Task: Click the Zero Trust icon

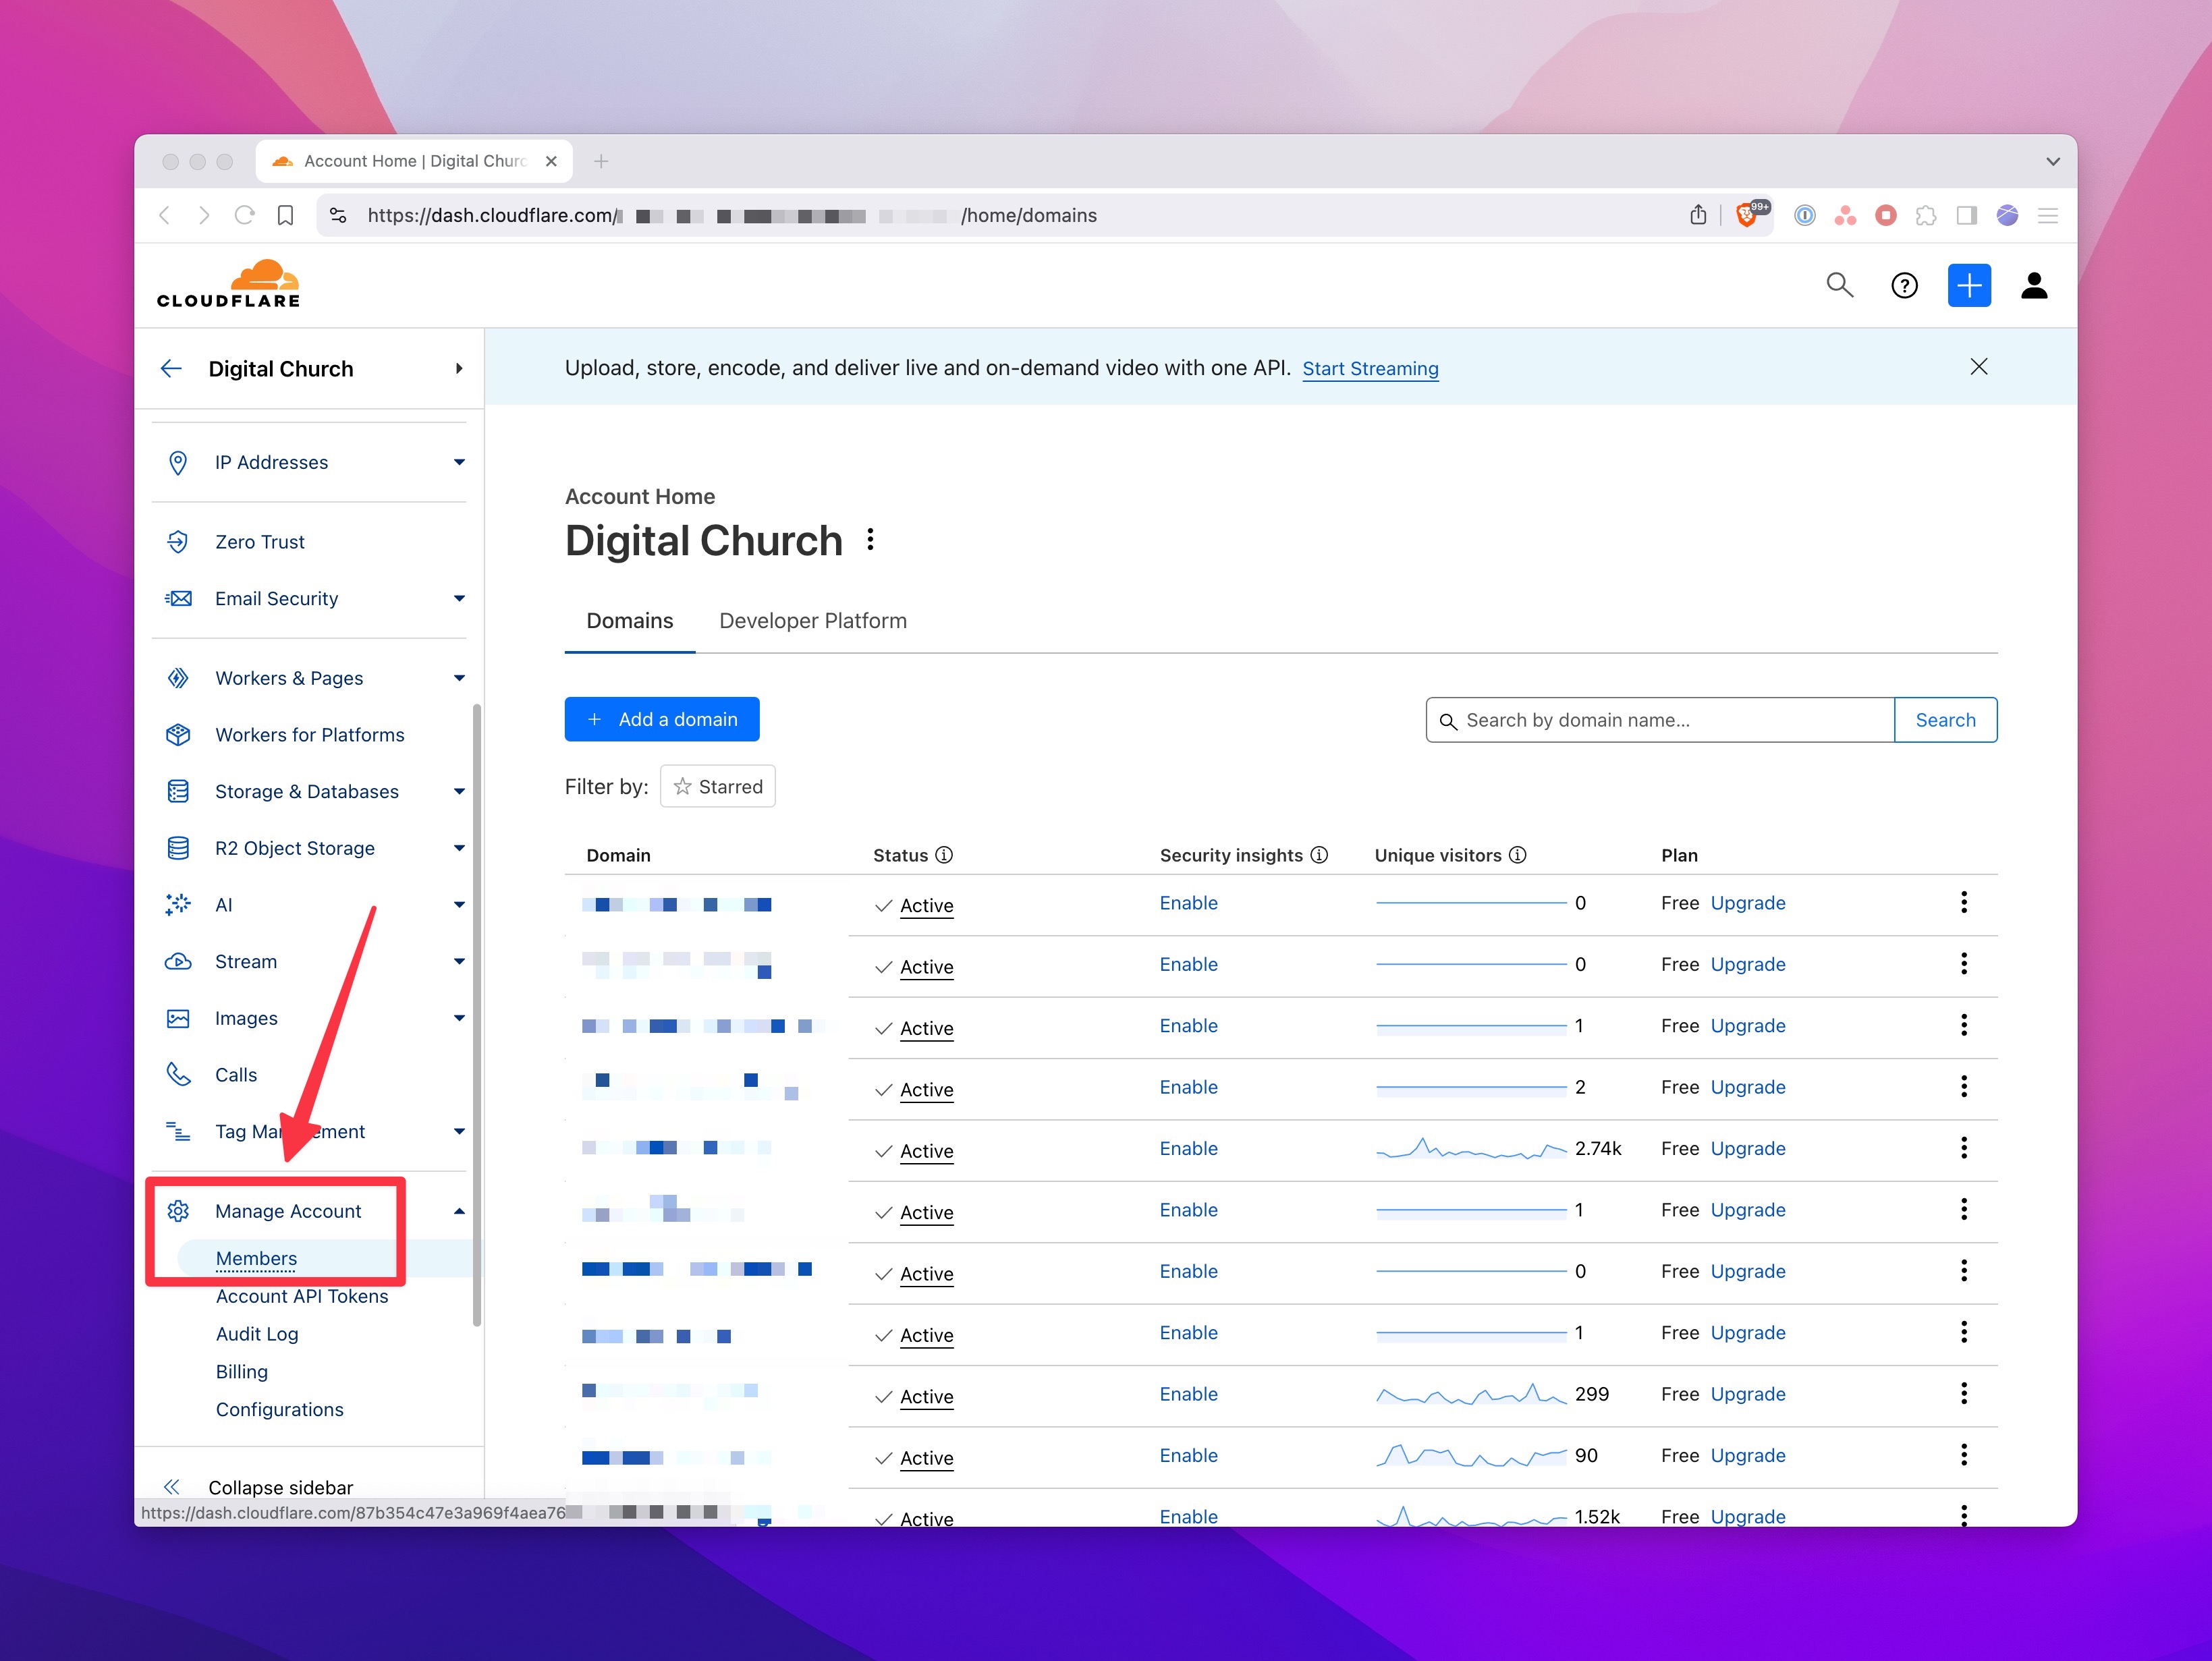Action: pos(178,542)
